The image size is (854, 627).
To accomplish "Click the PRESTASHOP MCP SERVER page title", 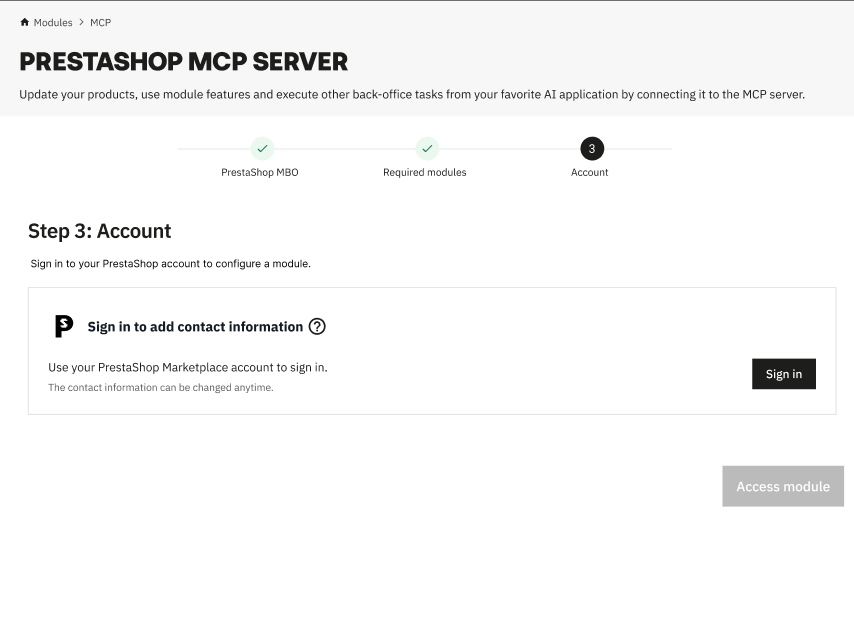I will point(184,61).
